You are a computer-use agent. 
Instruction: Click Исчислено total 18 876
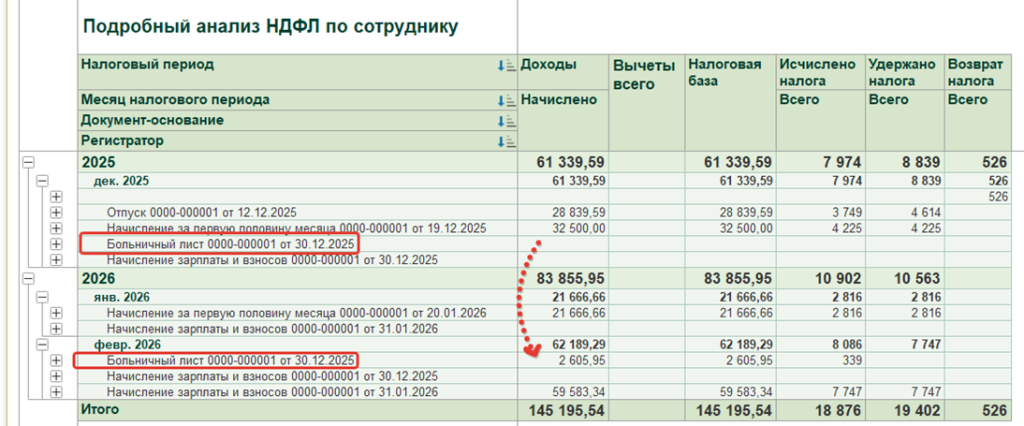pyautogui.click(x=840, y=410)
